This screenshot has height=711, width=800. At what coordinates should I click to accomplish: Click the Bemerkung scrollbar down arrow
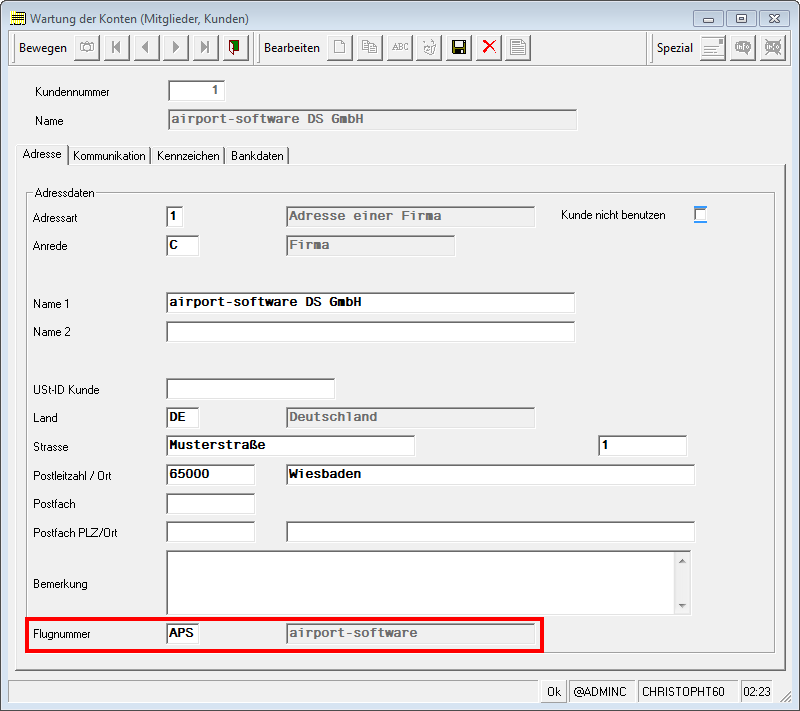(682, 605)
